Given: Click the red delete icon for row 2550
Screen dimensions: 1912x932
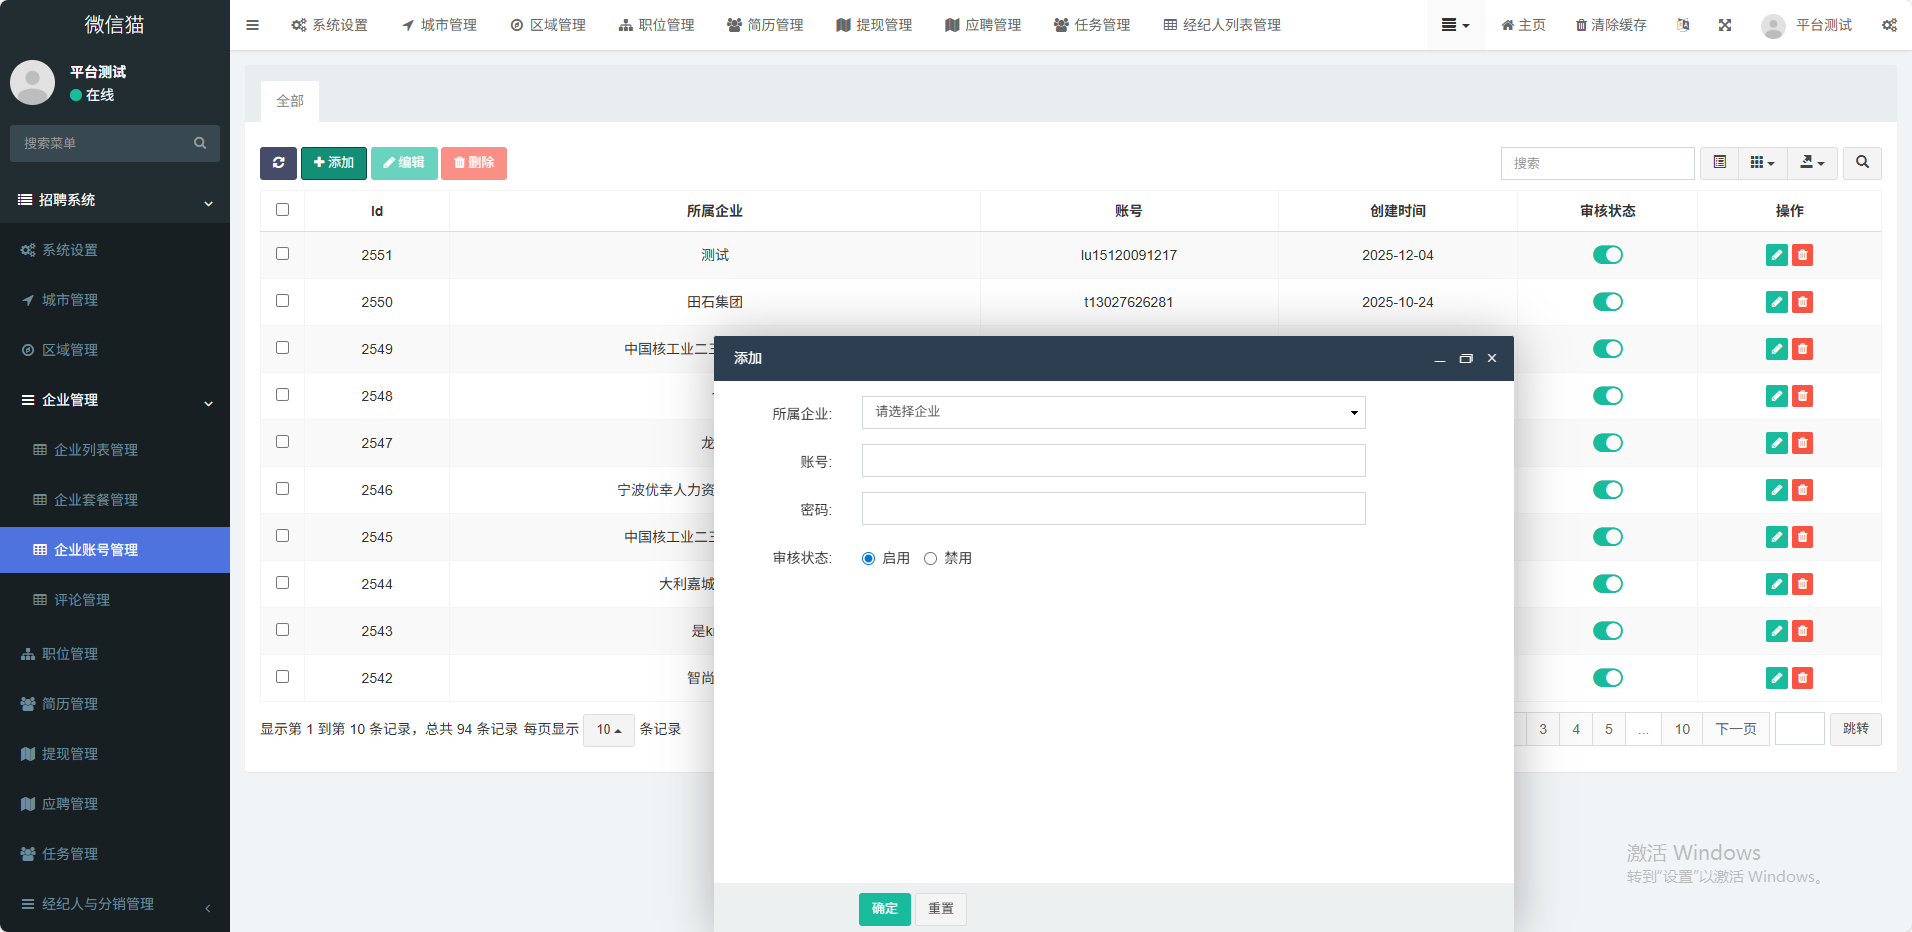Looking at the screenshot, I should pyautogui.click(x=1802, y=302).
